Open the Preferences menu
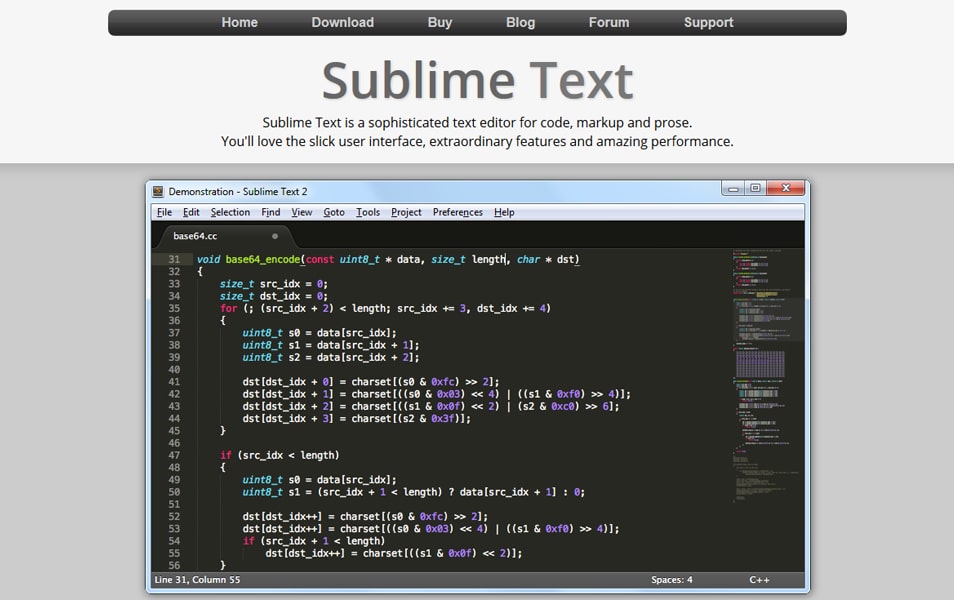This screenshot has height=600, width=954. click(458, 212)
